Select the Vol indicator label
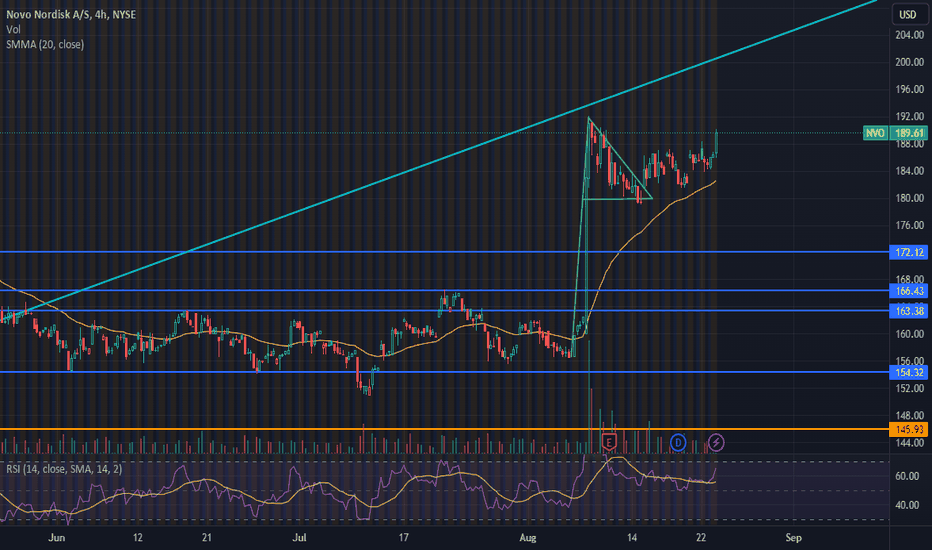Image resolution: width=932 pixels, height=550 pixels. 13,29
